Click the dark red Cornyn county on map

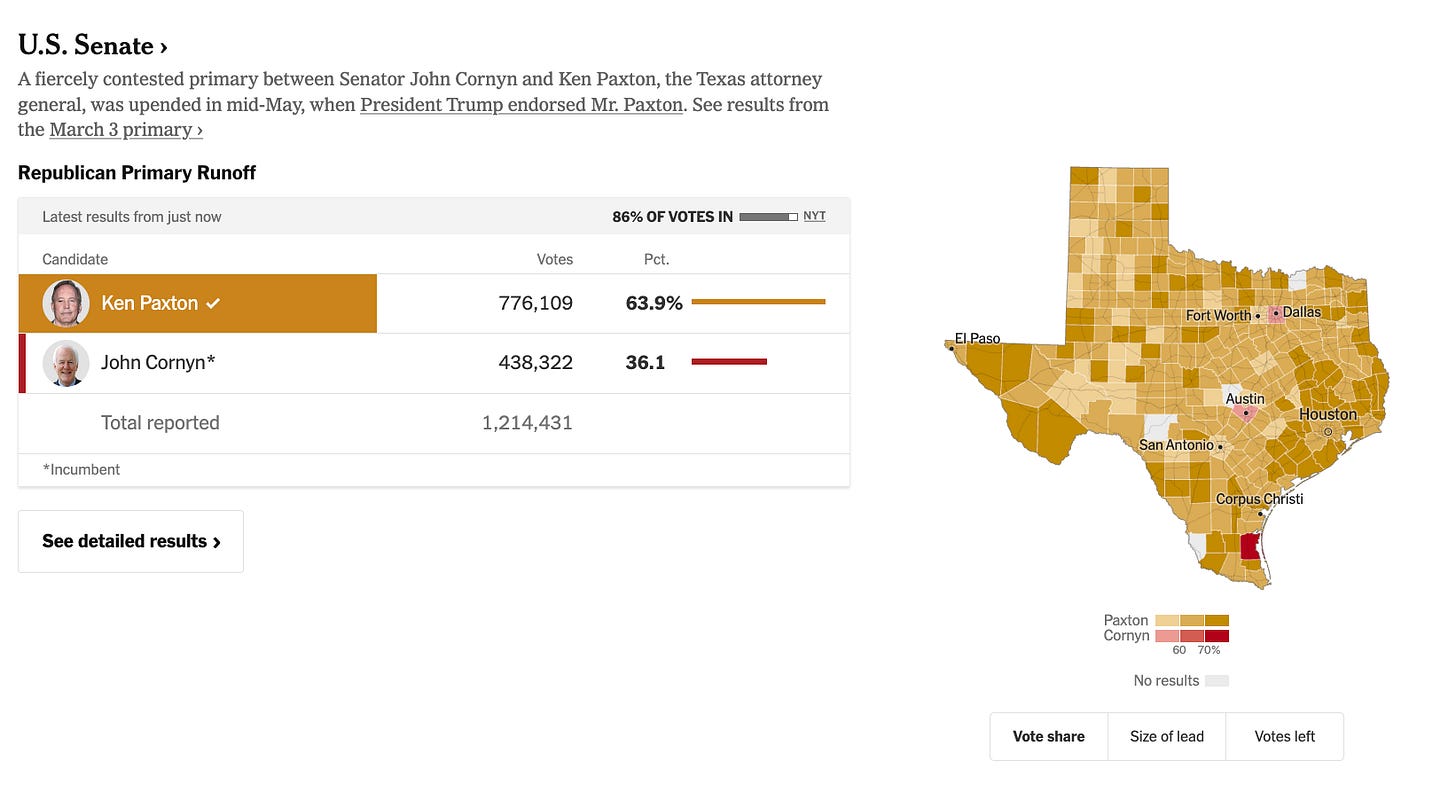(x=1248, y=547)
